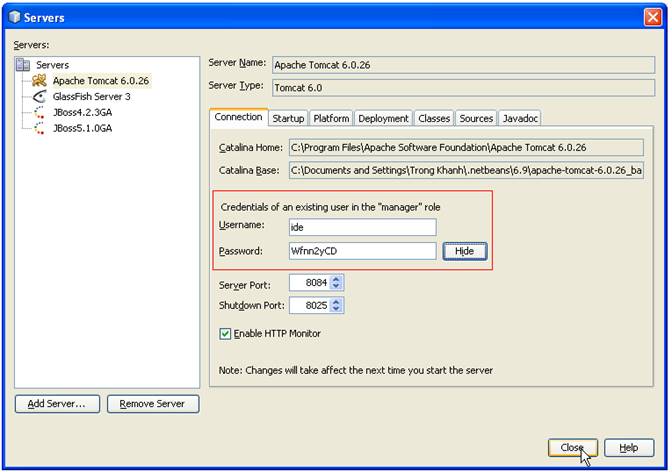The height and width of the screenshot is (472, 672).
Task: Click the GlassFish Server 3 fish icon
Action: click(39, 96)
